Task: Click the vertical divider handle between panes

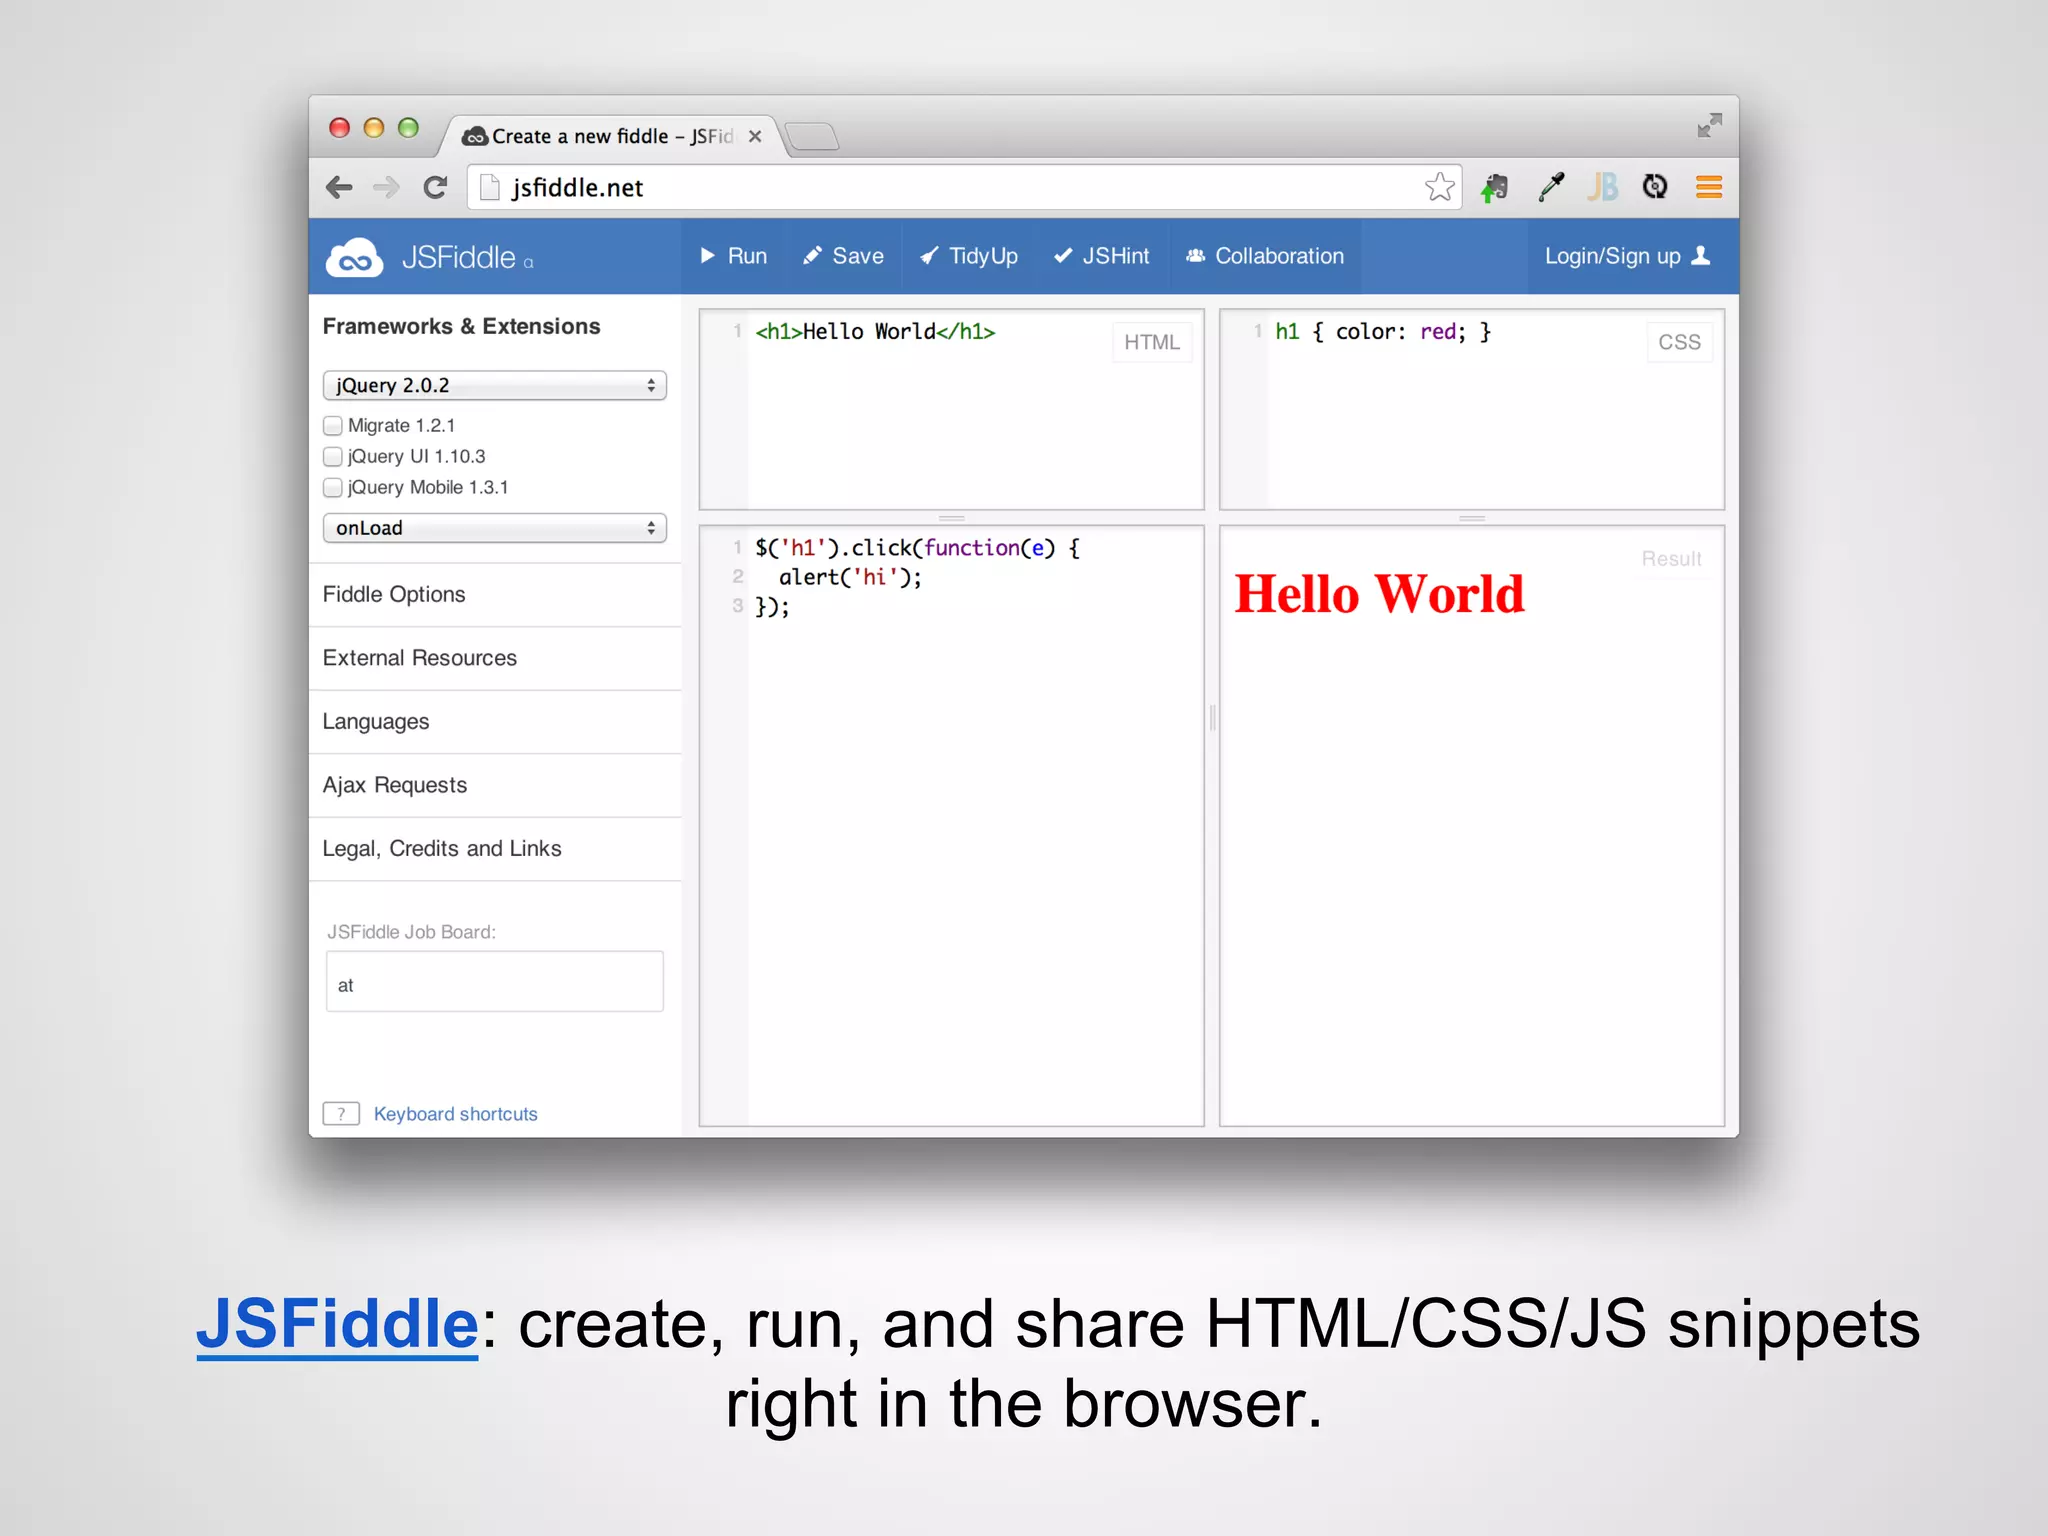Action: [1212, 718]
